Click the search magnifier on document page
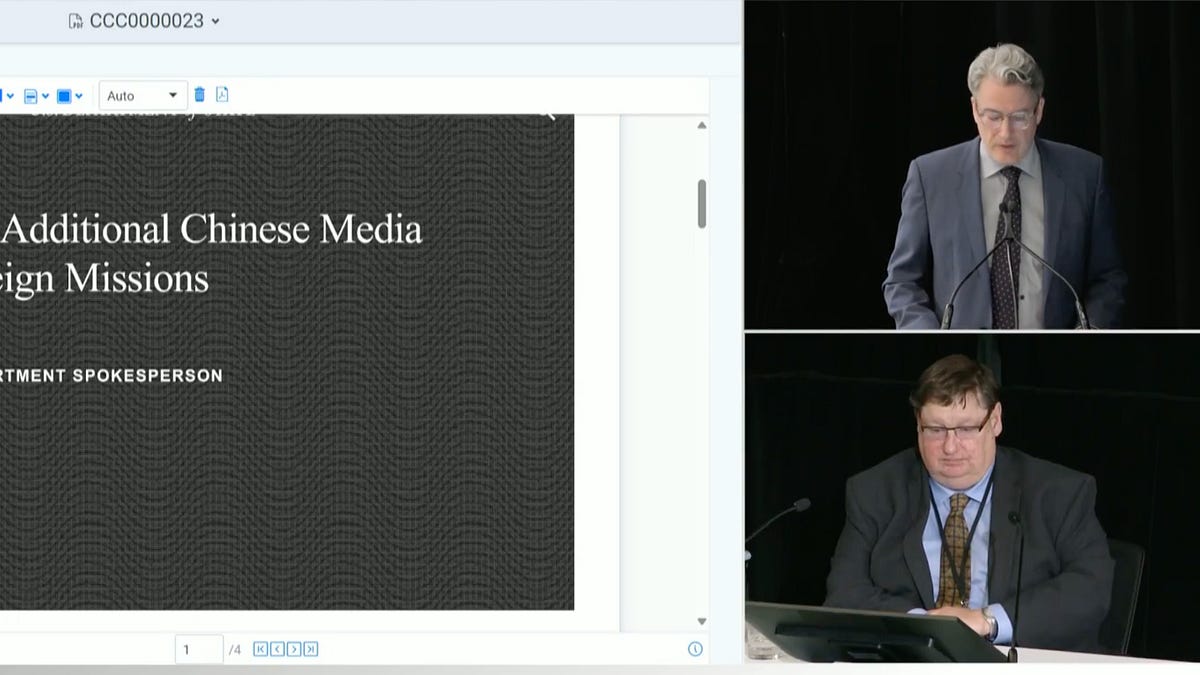Viewport: 1200px width, 675px height. (547, 116)
